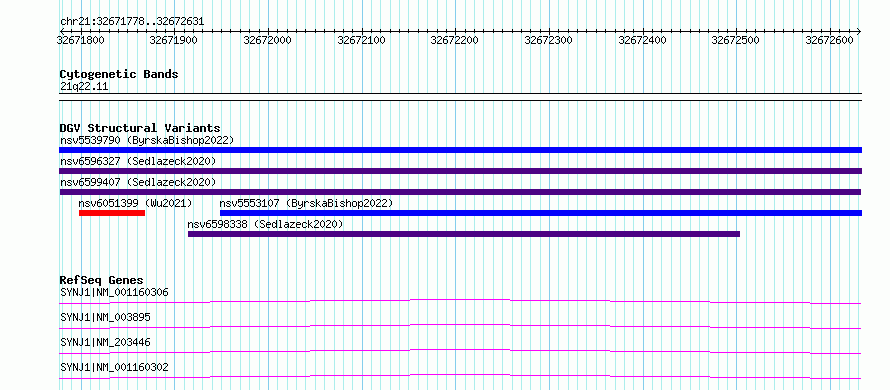This screenshot has height=390, width=890.
Task: Select the nsv6598338 purple variant bar
Action: (x=464, y=234)
